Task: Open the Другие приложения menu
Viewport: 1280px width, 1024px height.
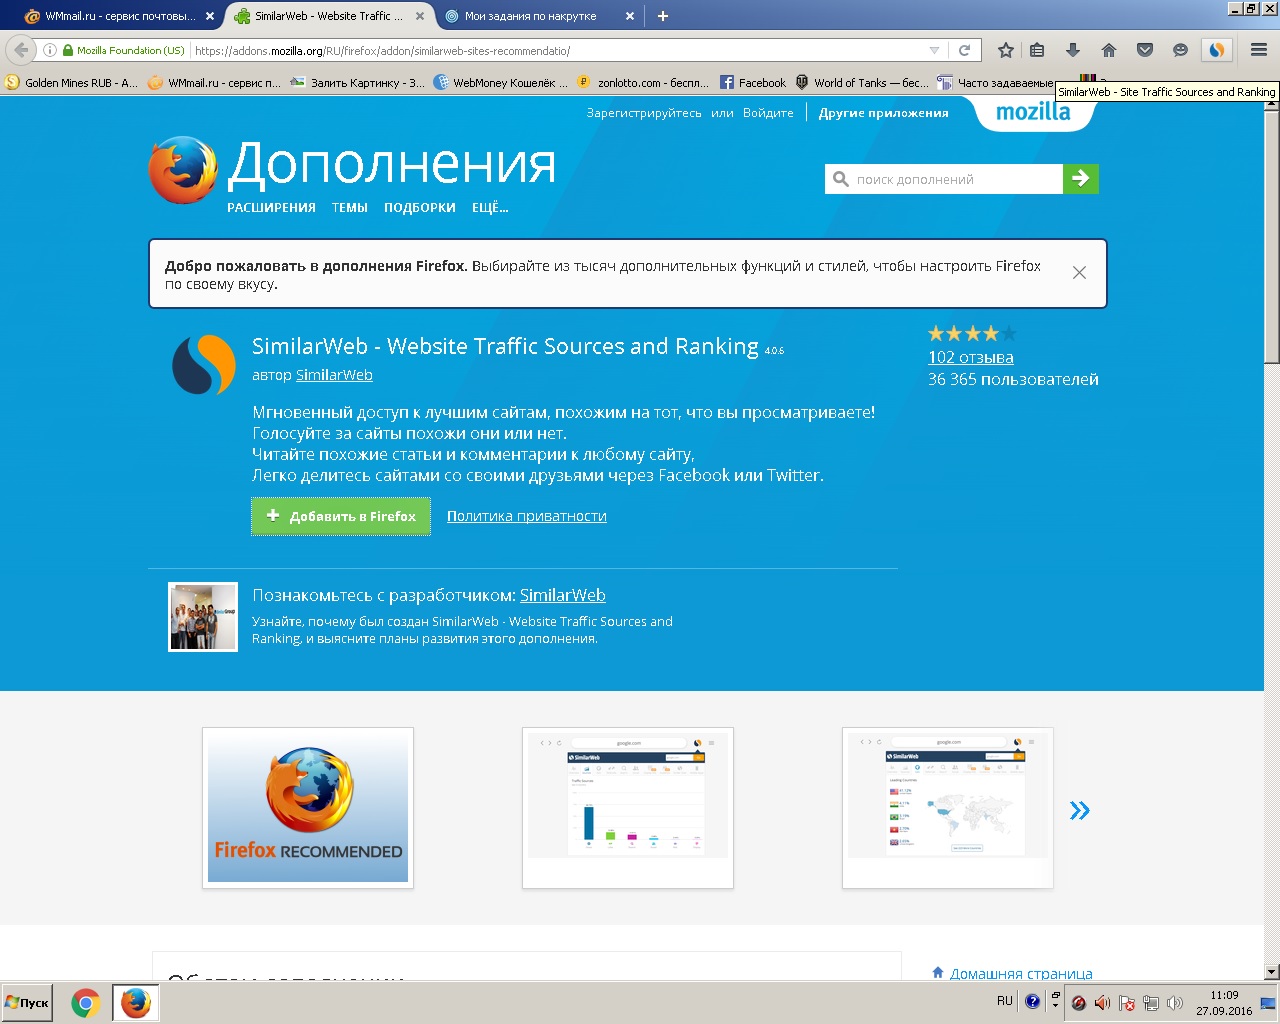Action: click(883, 113)
